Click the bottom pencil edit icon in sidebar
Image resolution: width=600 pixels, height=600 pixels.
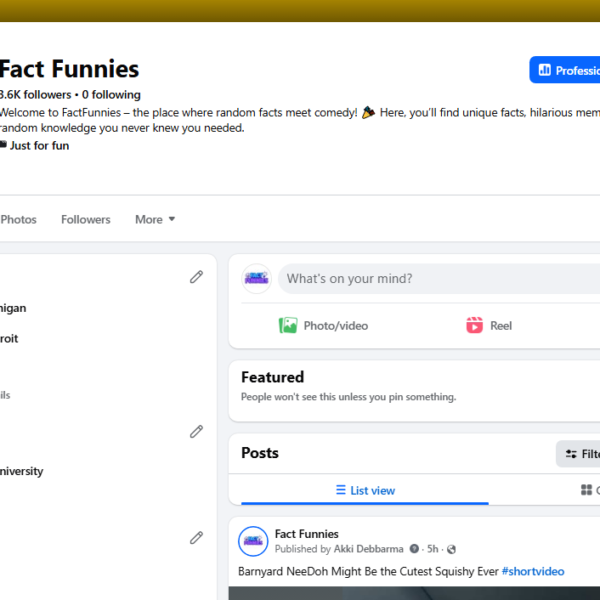tap(196, 538)
